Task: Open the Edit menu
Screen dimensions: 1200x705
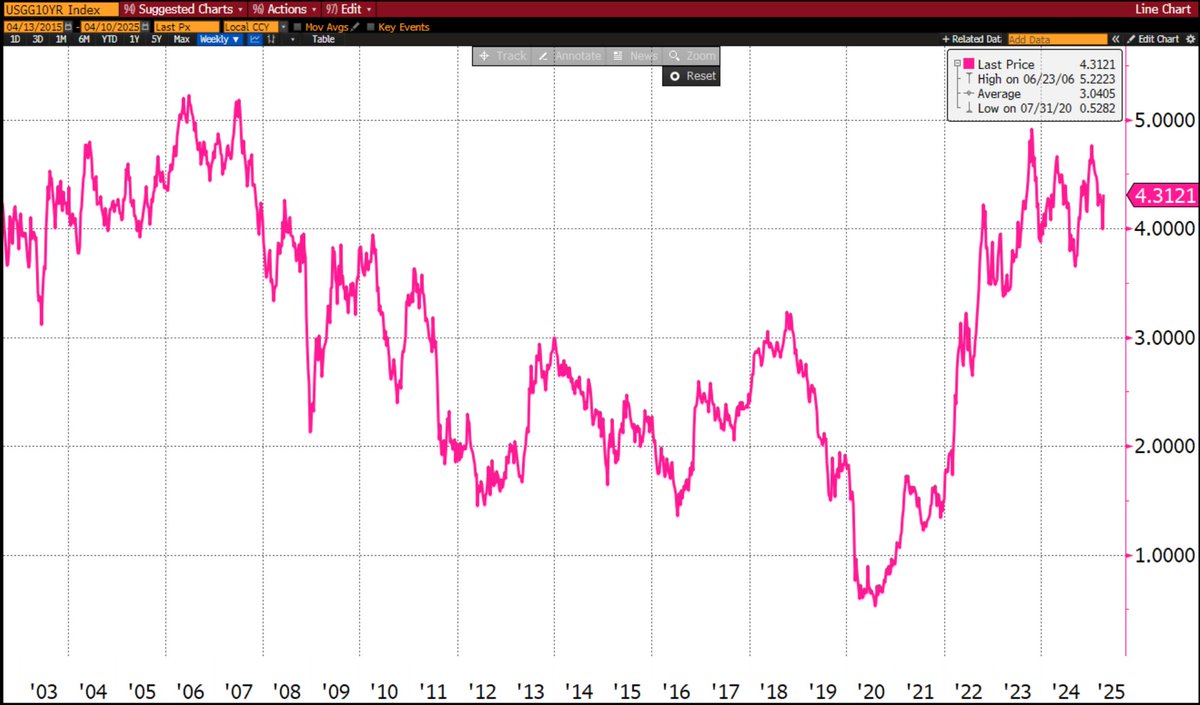Action: [x=348, y=9]
